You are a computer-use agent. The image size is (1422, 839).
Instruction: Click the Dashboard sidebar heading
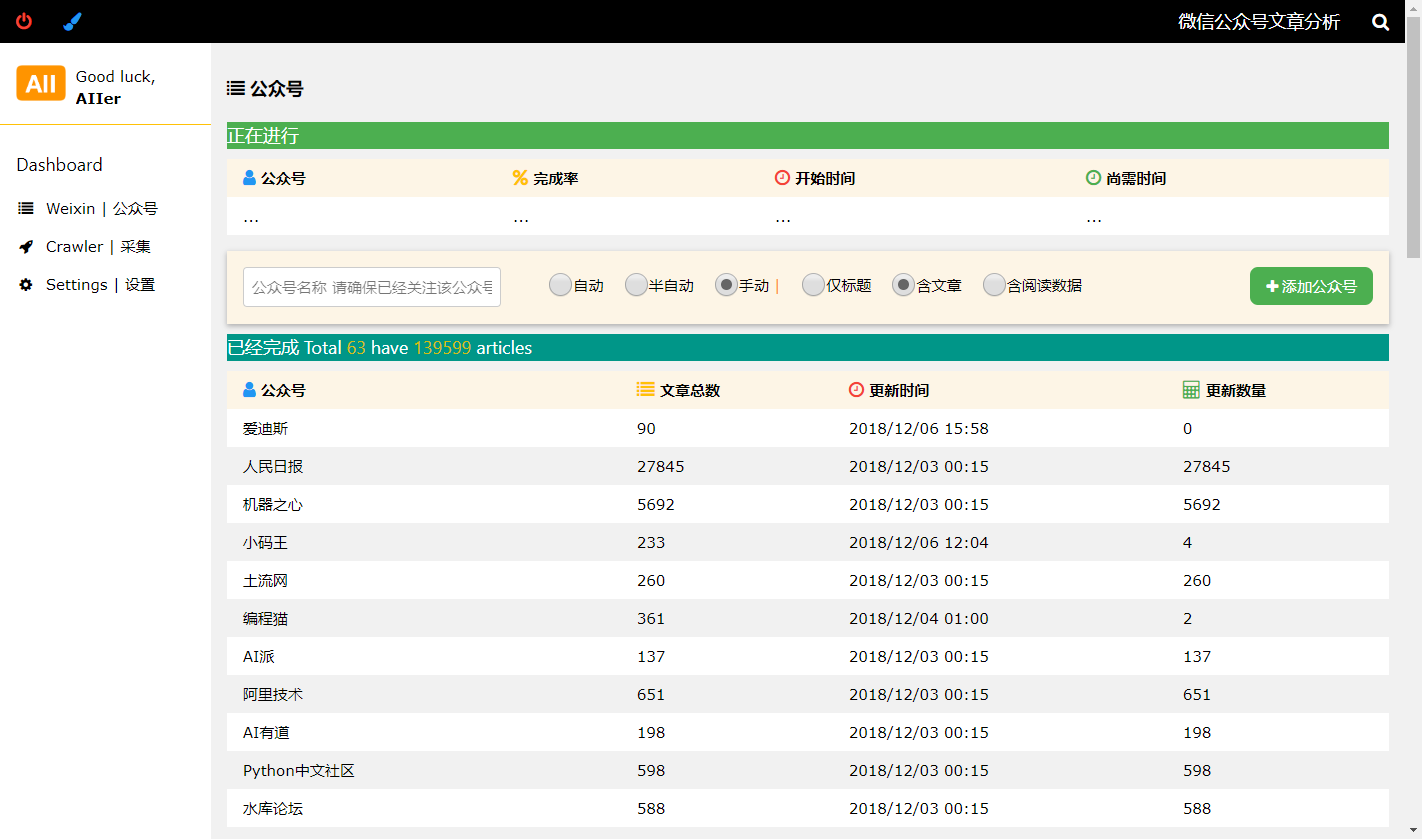(x=59, y=165)
